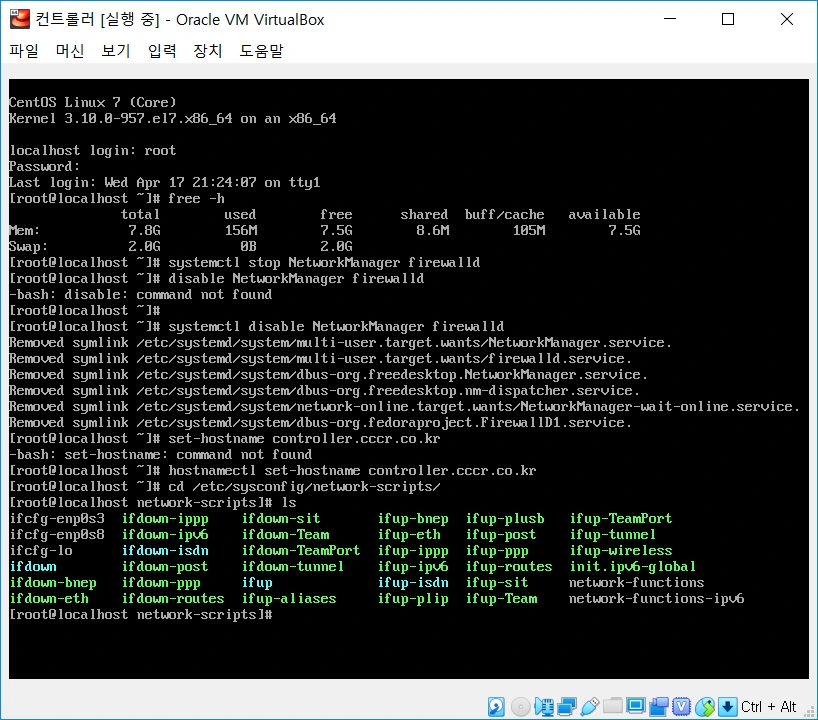Screen dimensions: 818x720
Task: Open the 머신 menu
Action: pyautogui.click(x=70, y=51)
